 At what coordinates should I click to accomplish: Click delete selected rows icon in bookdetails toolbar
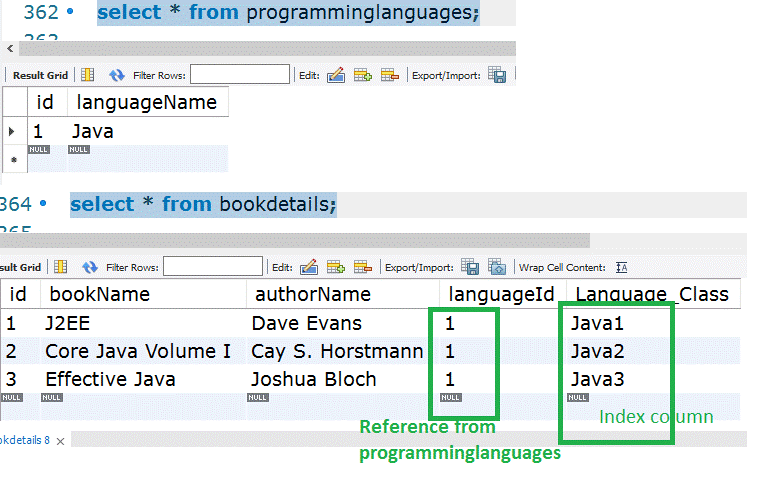[x=362, y=267]
